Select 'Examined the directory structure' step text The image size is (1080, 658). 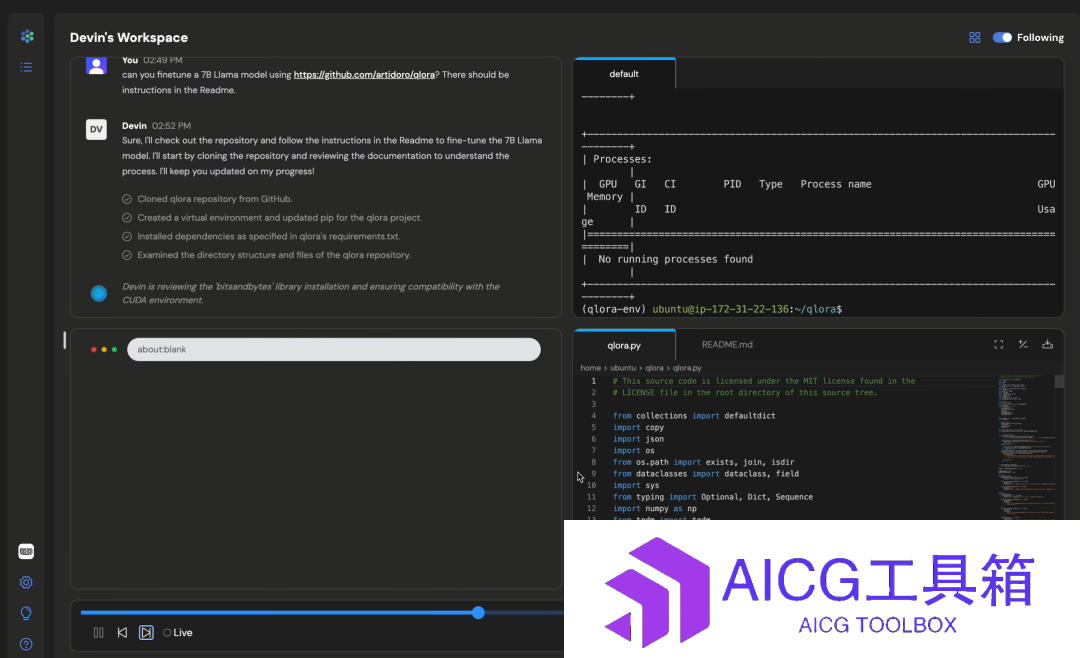click(274, 255)
